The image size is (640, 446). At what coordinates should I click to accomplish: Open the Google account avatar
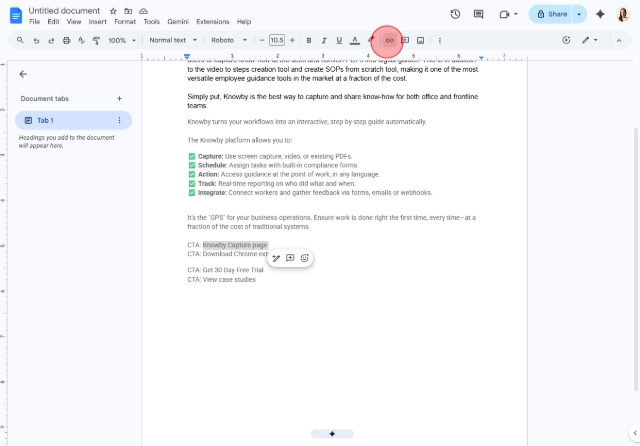[623, 14]
